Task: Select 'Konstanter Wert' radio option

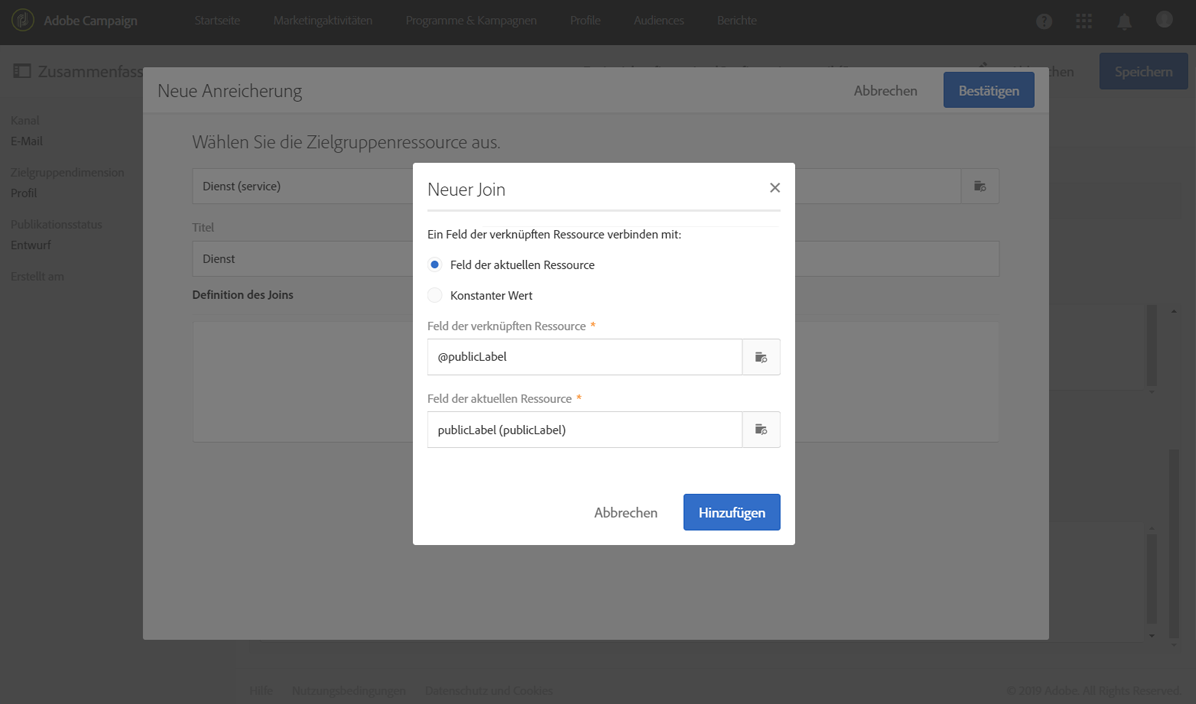Action: 435,295
